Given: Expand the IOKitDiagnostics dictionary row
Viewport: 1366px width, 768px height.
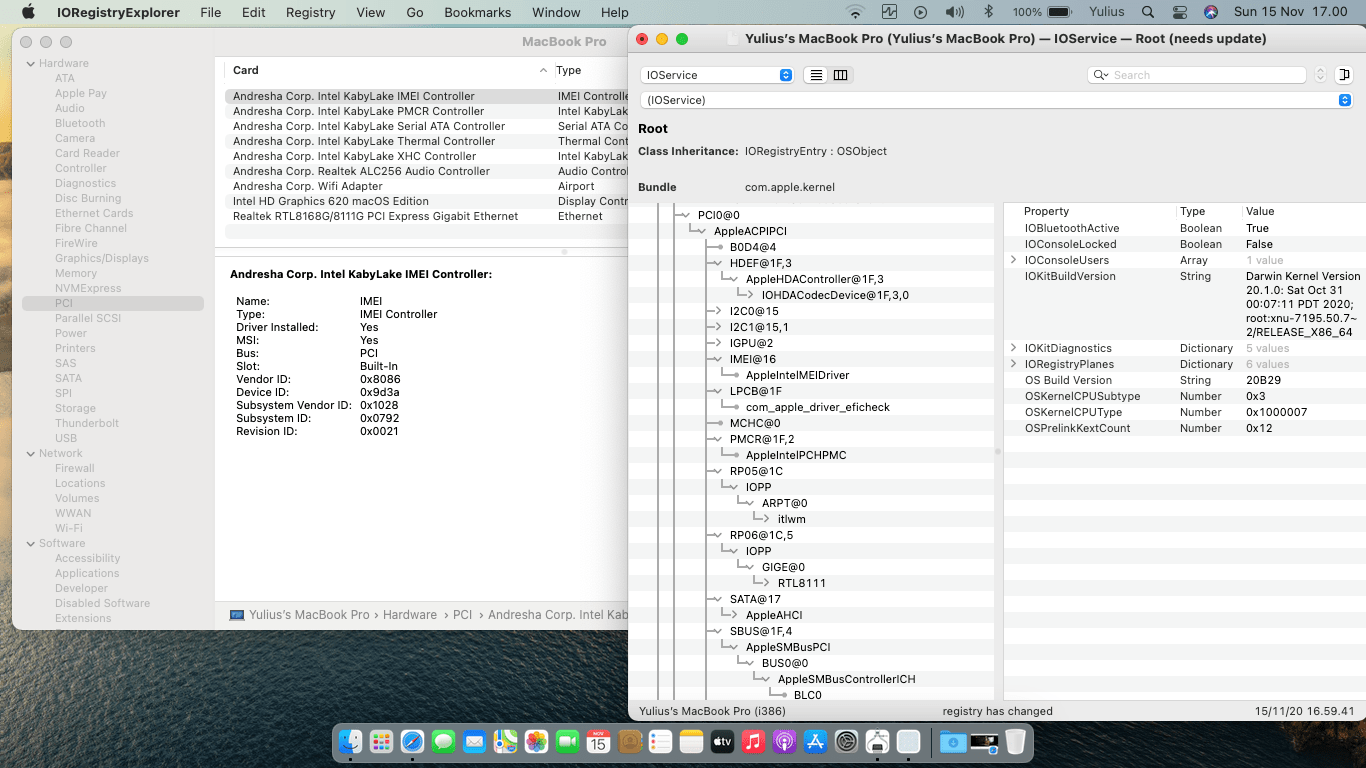Looking at the screenshot, I should (1013, 348).
